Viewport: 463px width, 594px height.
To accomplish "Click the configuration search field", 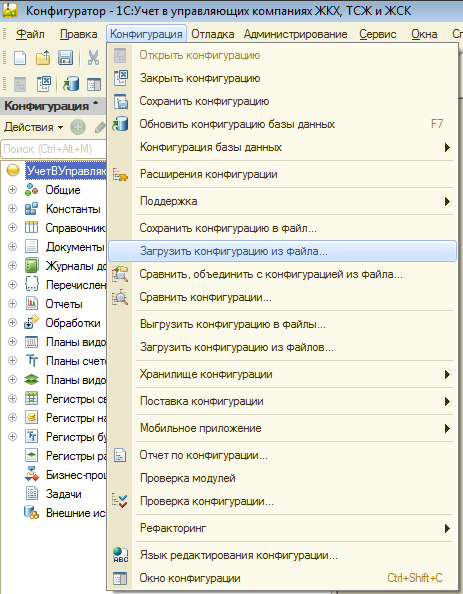I will (x=53, y=149).
